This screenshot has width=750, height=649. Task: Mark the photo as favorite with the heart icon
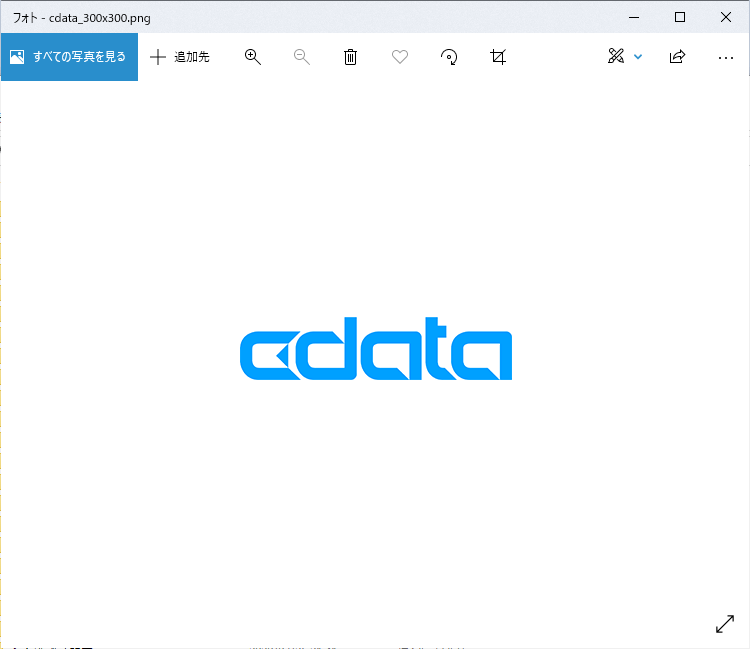400,57
